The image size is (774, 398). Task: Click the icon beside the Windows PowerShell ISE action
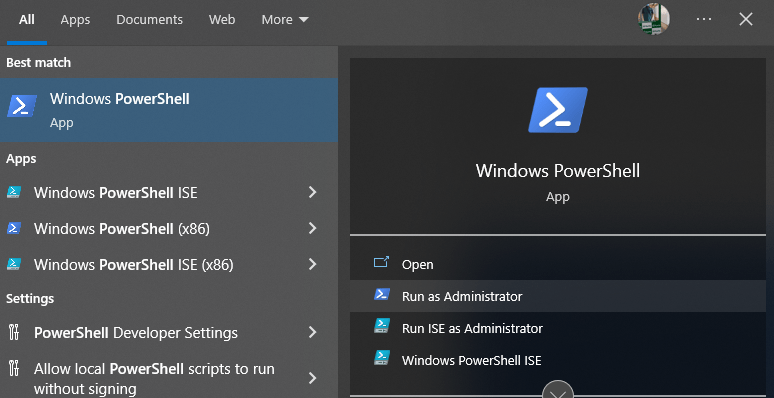(x=382, y=358)
